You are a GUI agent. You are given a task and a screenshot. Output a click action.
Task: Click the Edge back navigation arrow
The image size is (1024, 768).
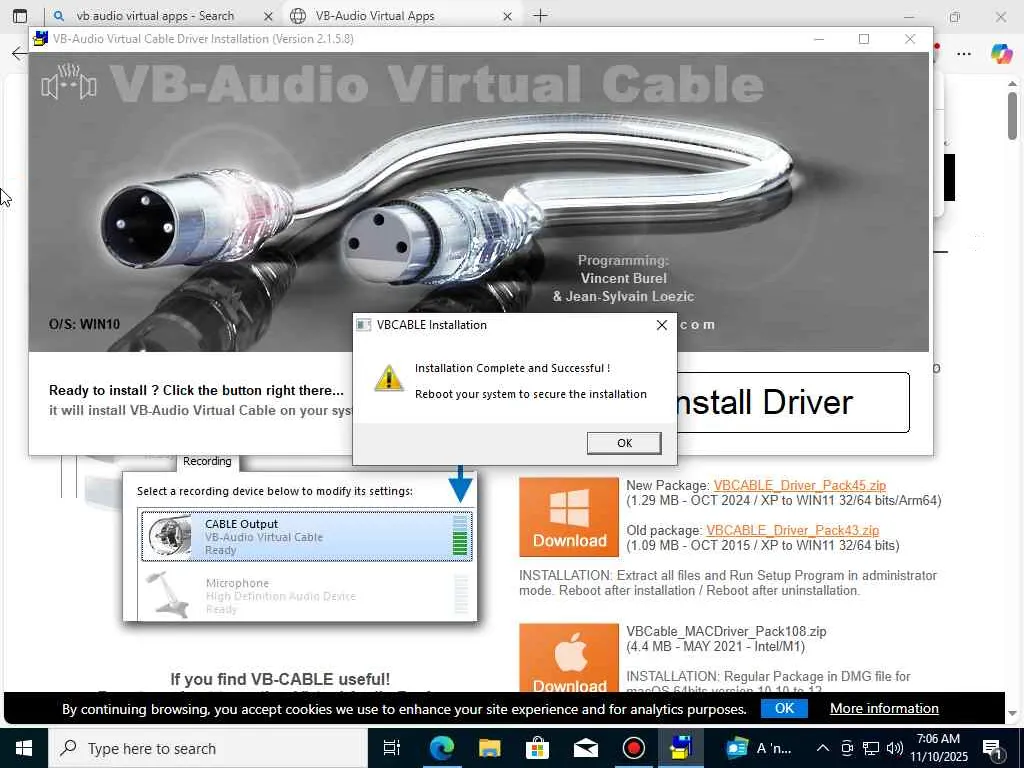pos(19,54)
